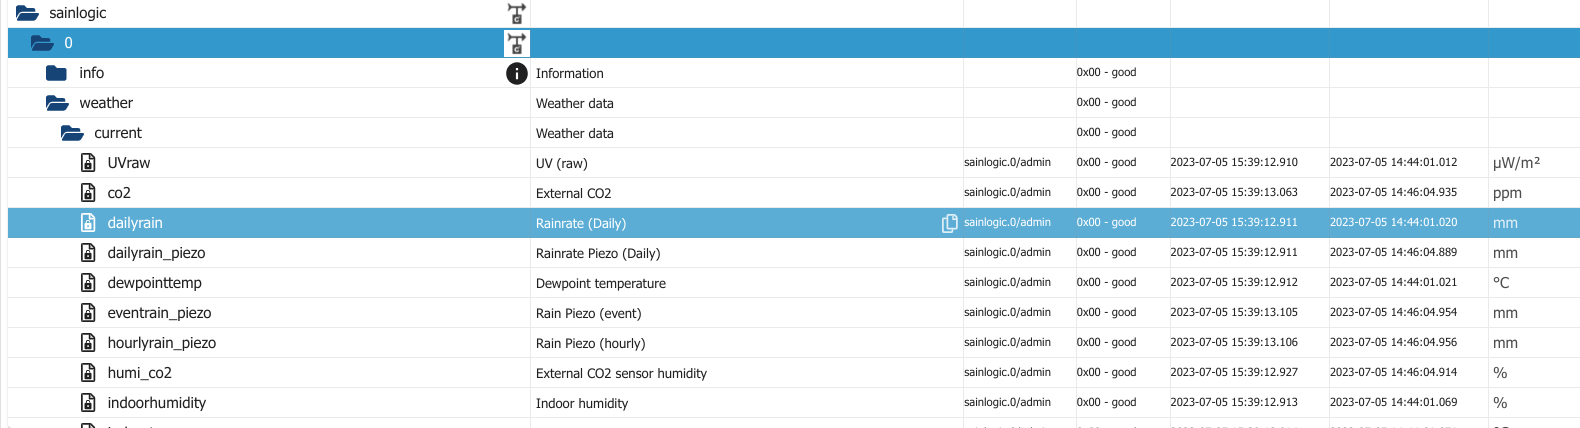Click the state file icon for UVraw
The image size is (1580, 428).
(88, 163)
